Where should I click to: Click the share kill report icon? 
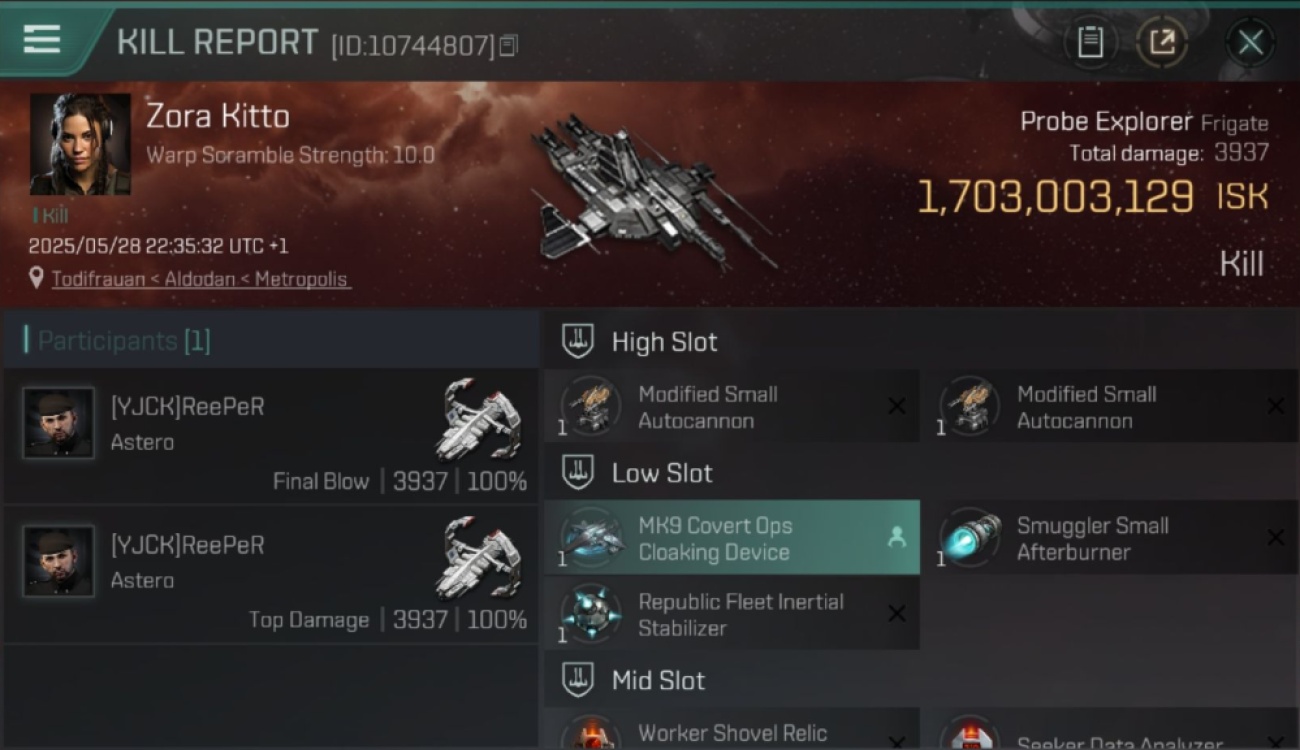1162,43
